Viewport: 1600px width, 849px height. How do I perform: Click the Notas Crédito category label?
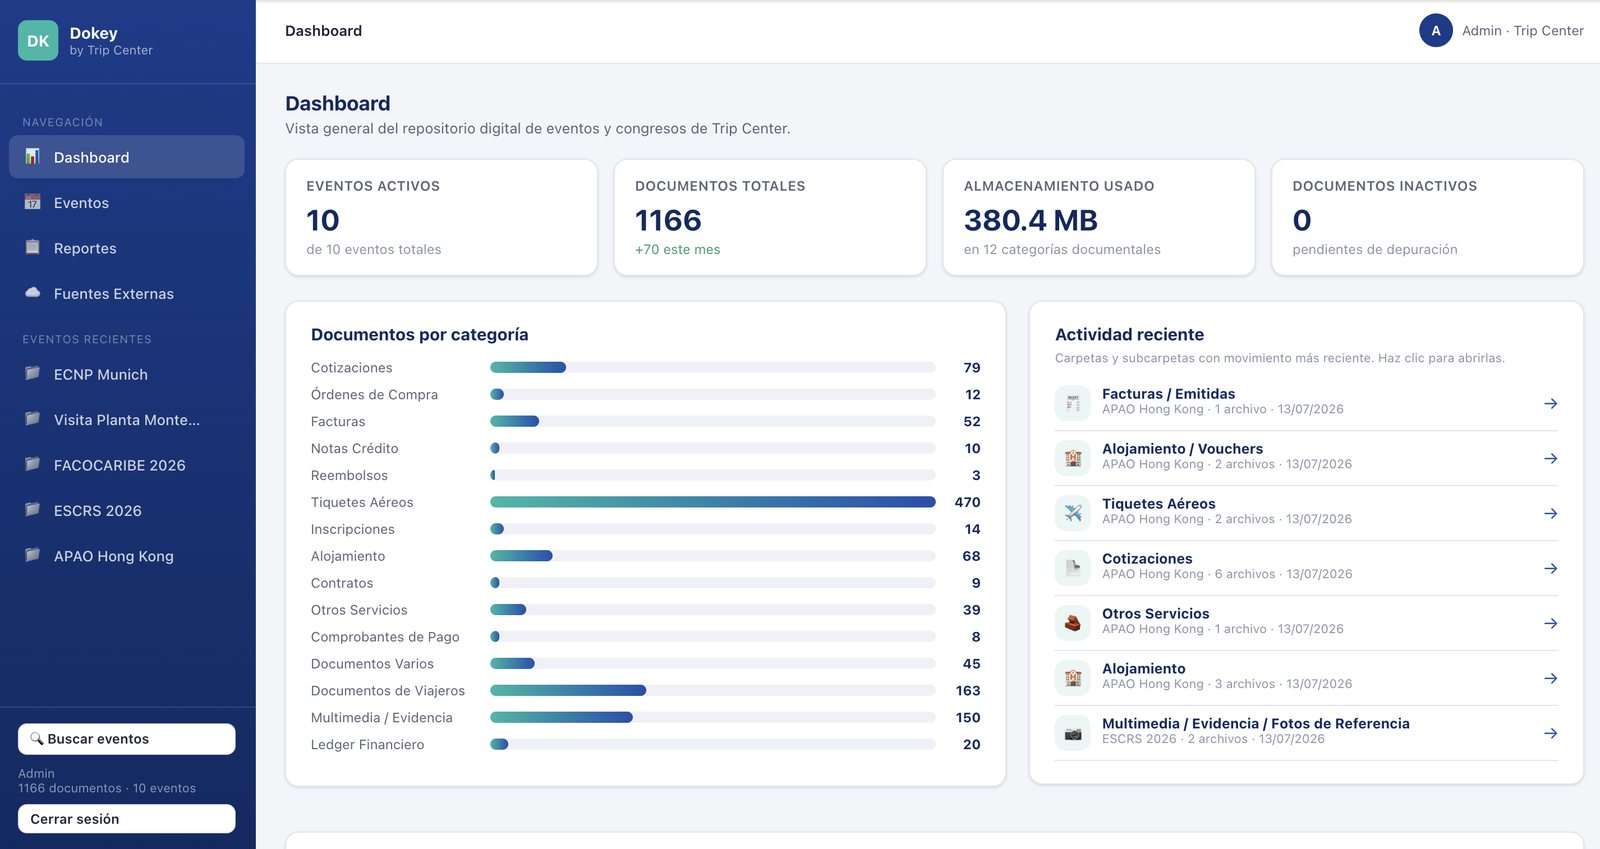pyautogui.click(x=354, y=449)
